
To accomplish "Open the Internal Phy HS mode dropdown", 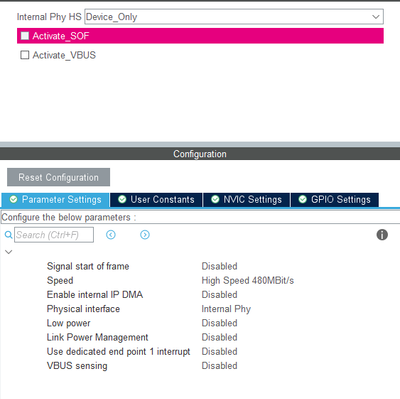I will (x=234, y=17).
